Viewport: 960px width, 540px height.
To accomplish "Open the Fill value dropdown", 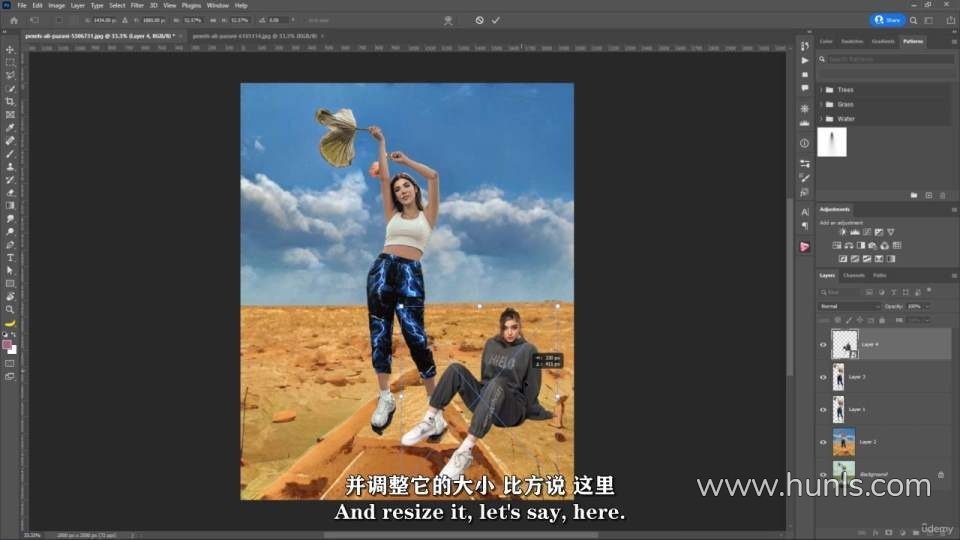I will click(x=927, y=320).
